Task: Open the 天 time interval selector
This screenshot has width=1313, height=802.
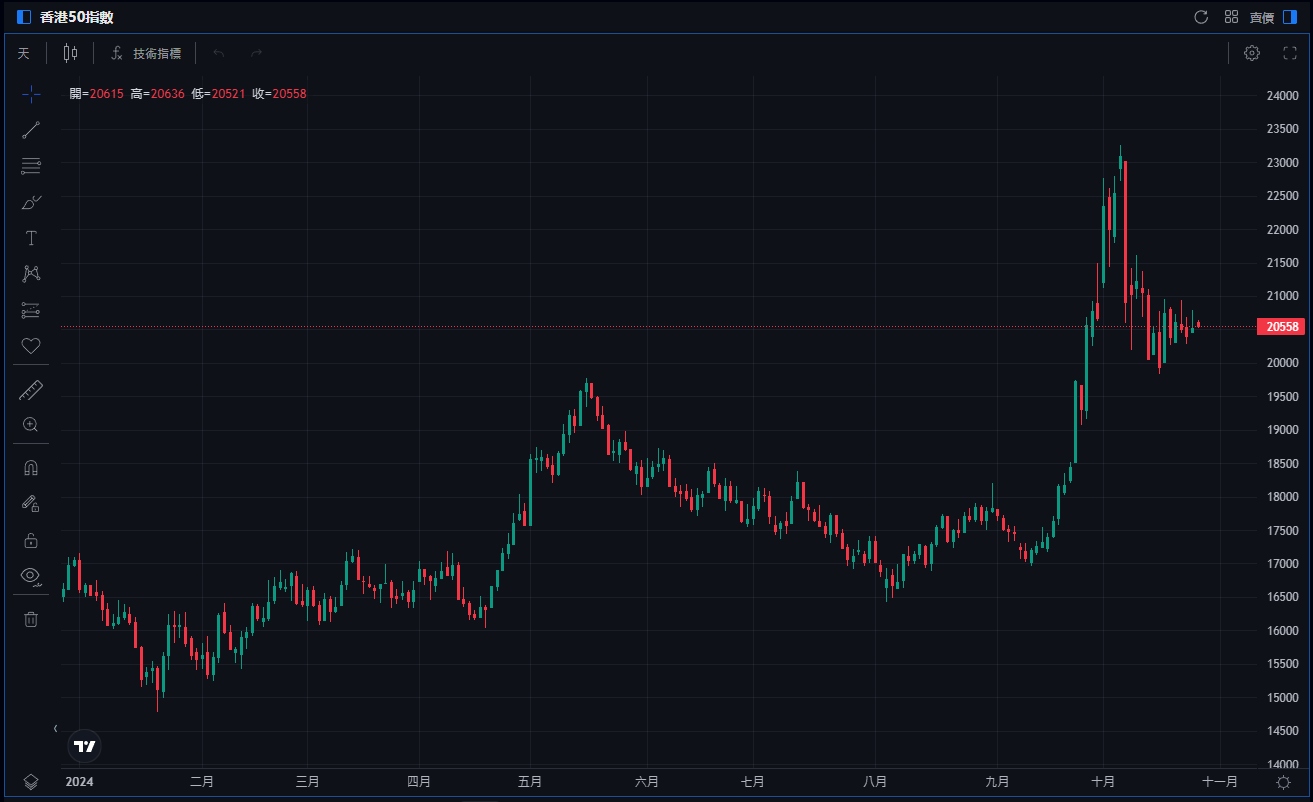Action: [x=23, y=53]
